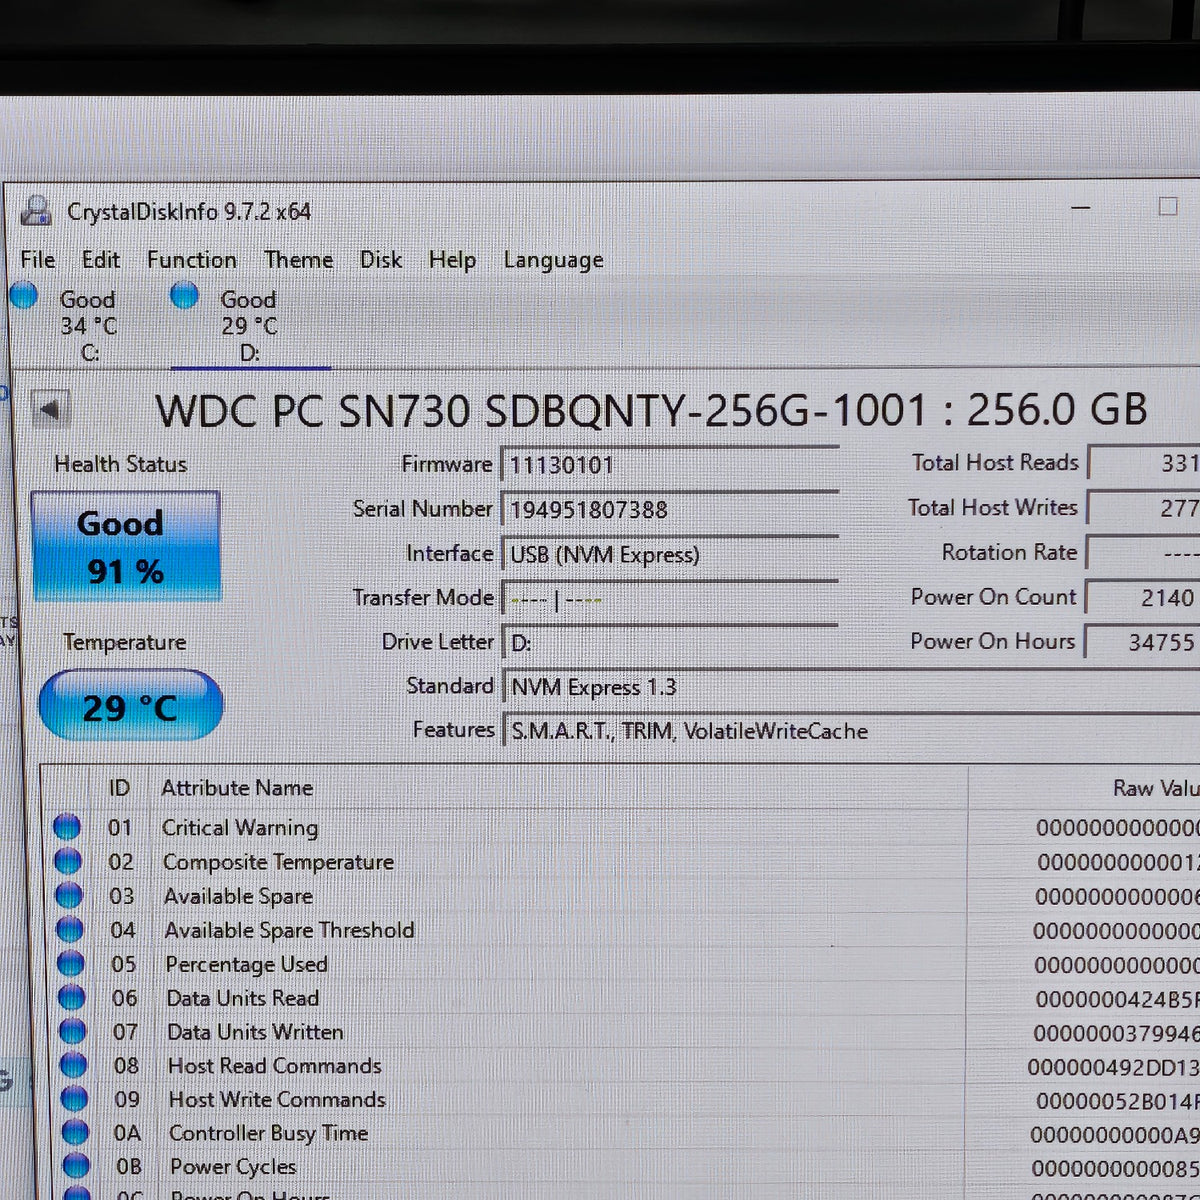
Task: Click the status dot for Available Spare Threshold
Action: 69,929
